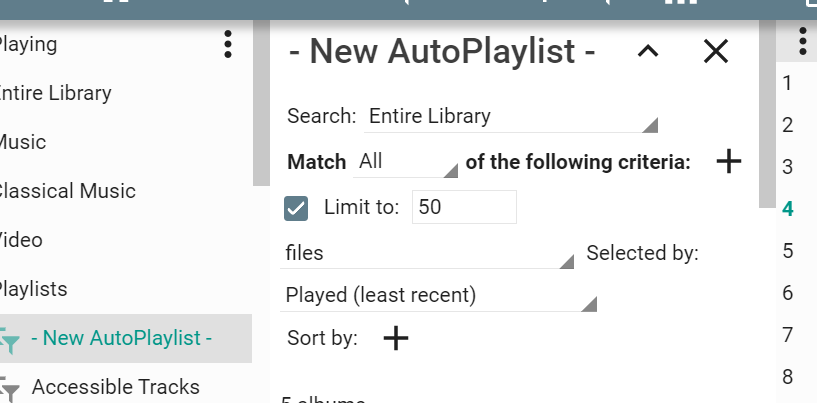817x403 pixels.
Task: Open the Search Entire Library dropdown
Action: point(512,117)
